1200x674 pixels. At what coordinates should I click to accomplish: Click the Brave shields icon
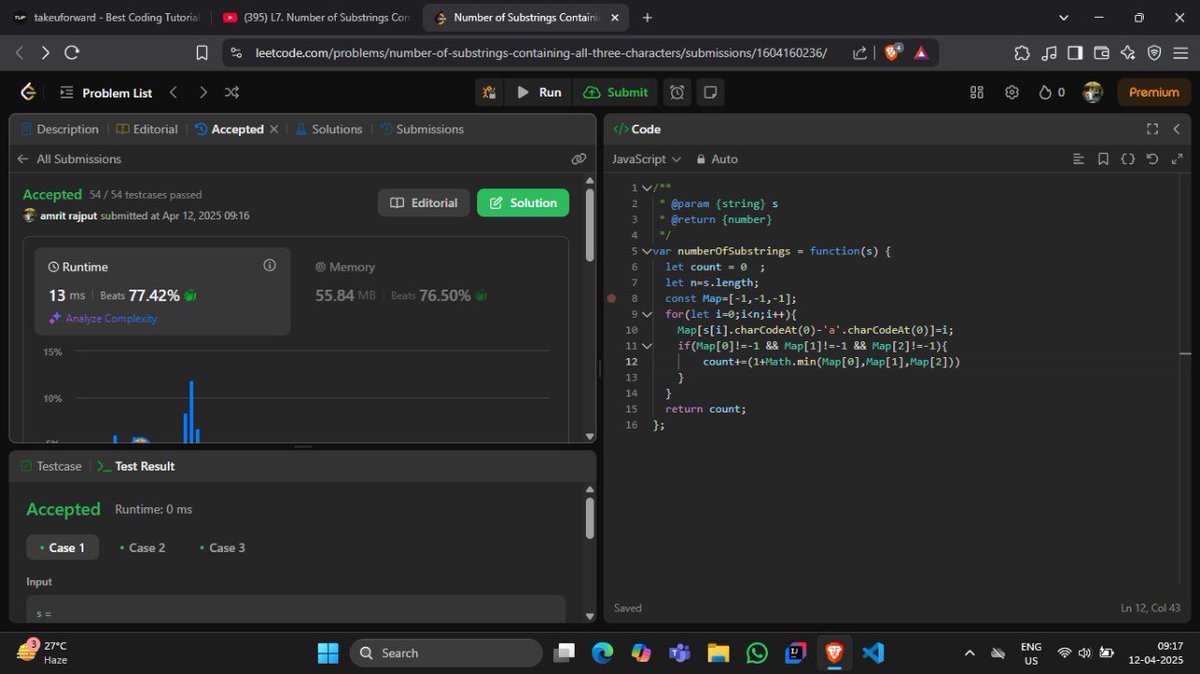pos(892,53)
